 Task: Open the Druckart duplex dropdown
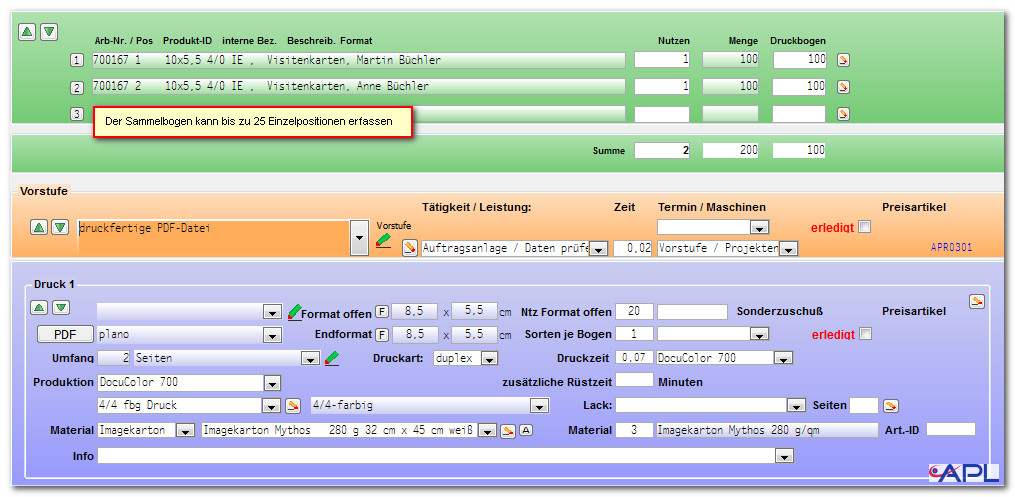[x=489, y=359]
